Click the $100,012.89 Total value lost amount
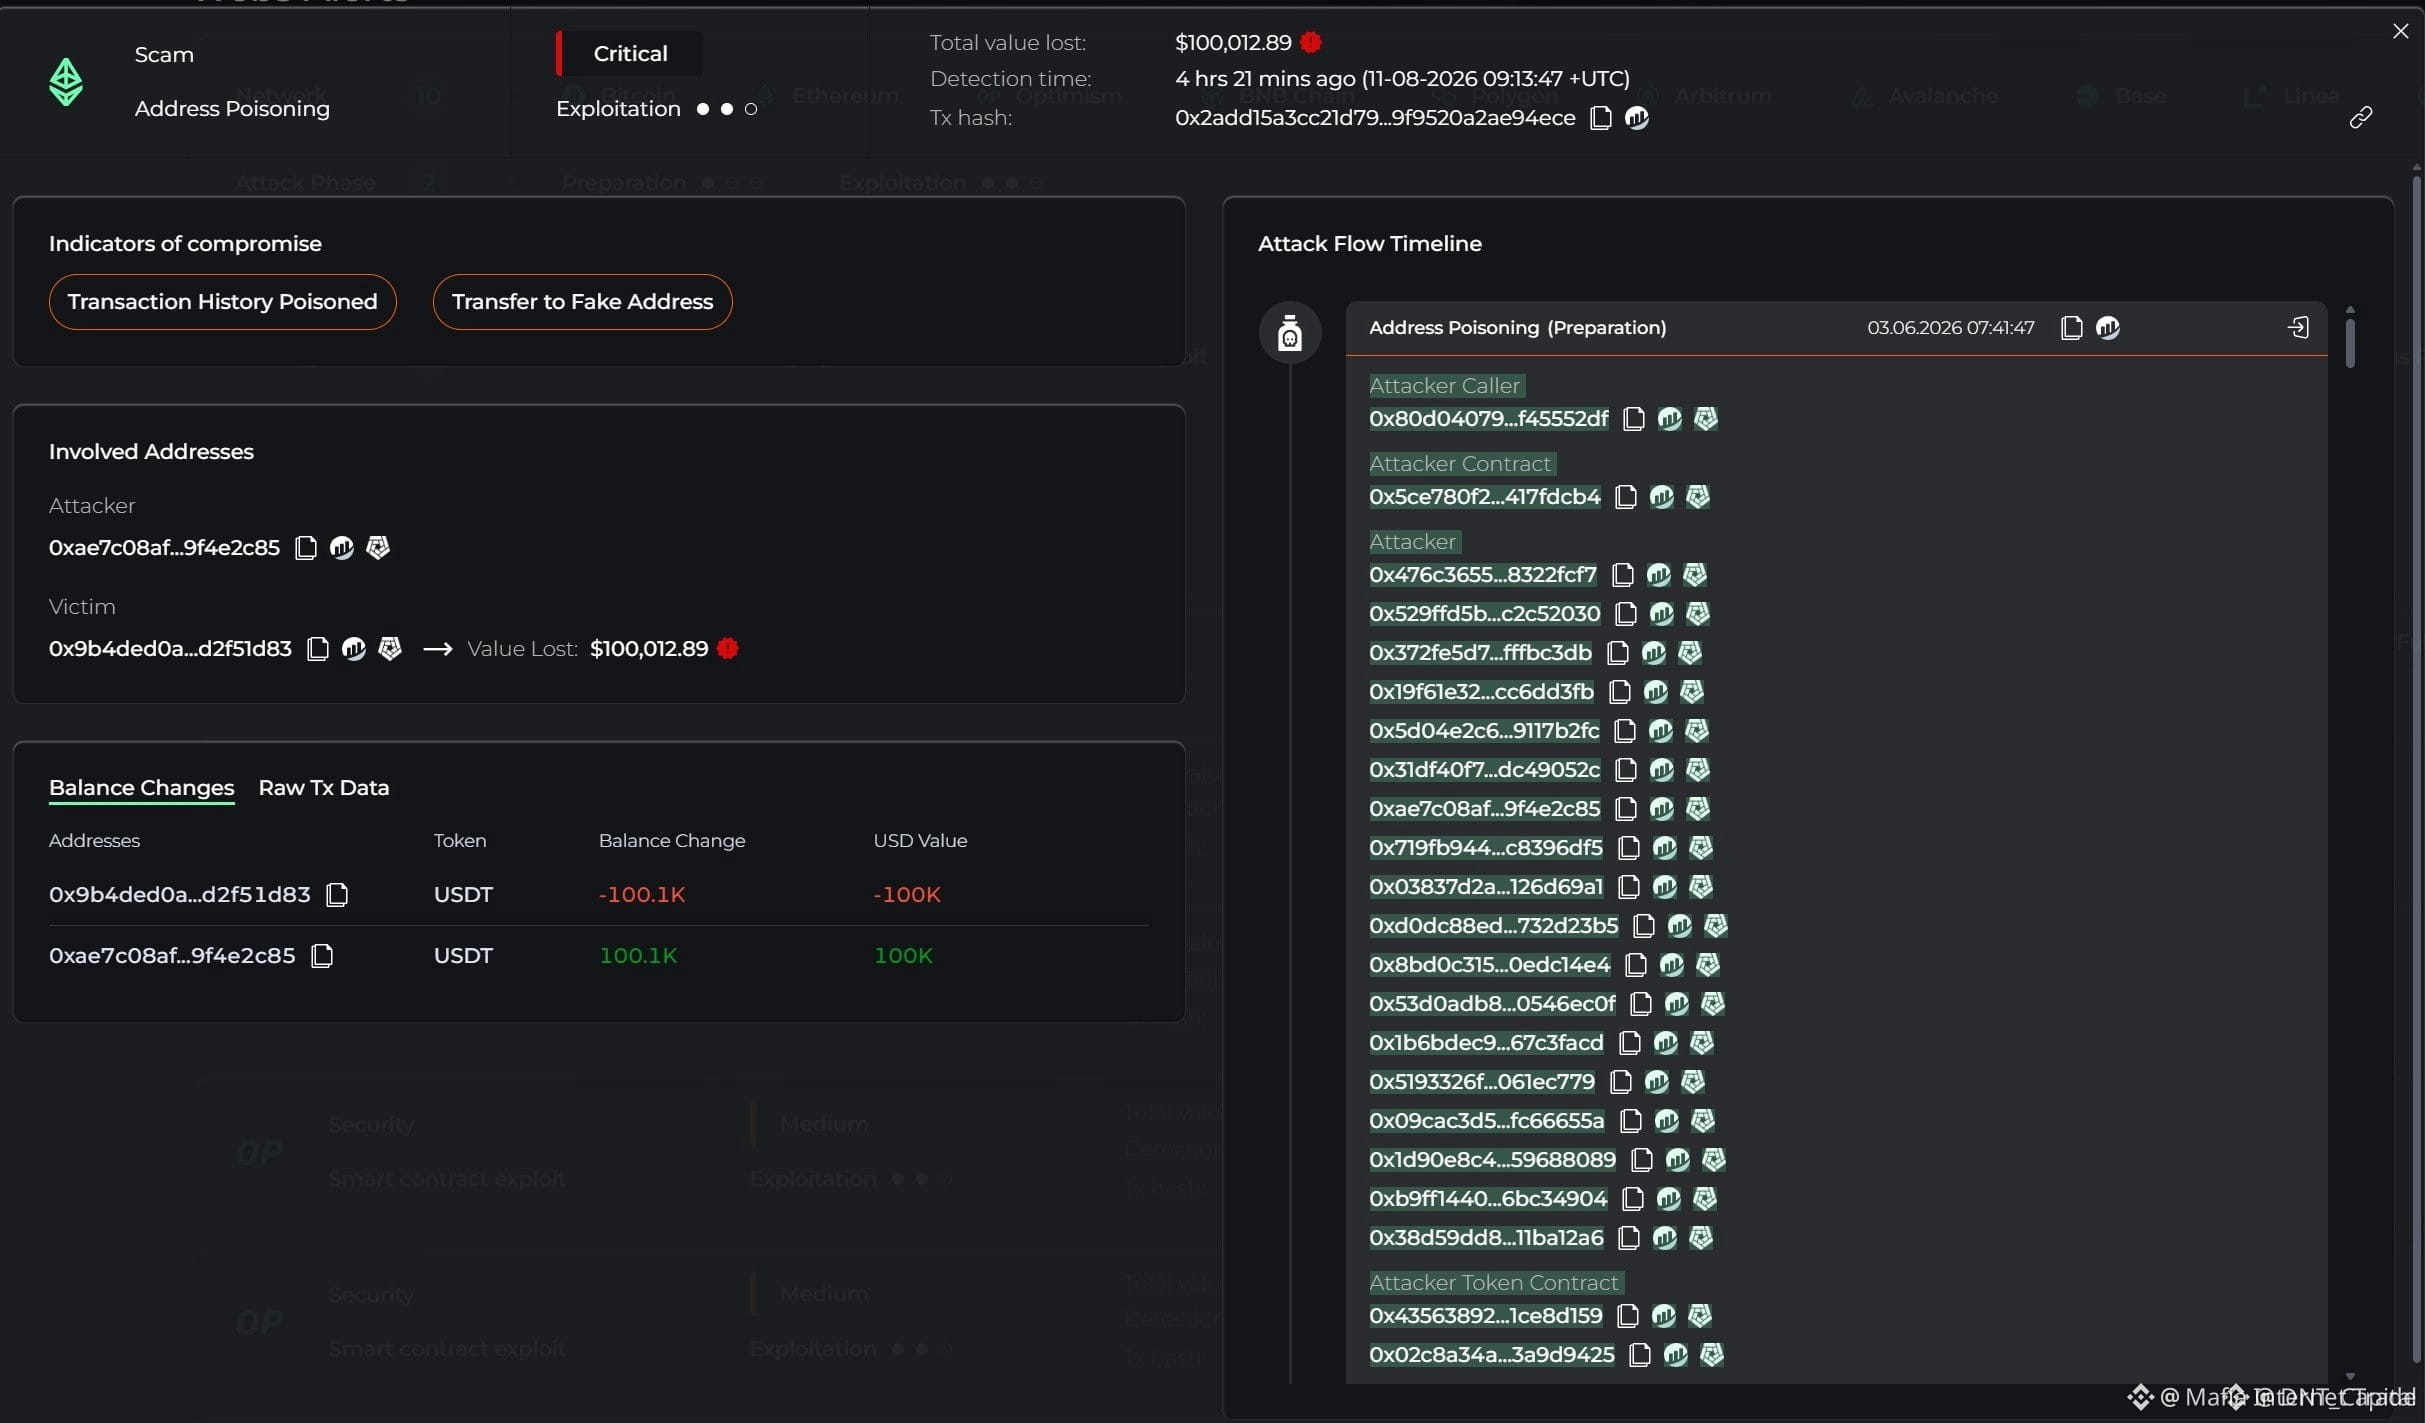This screenshot has width=2425, height=1423. pos(1233,43)
